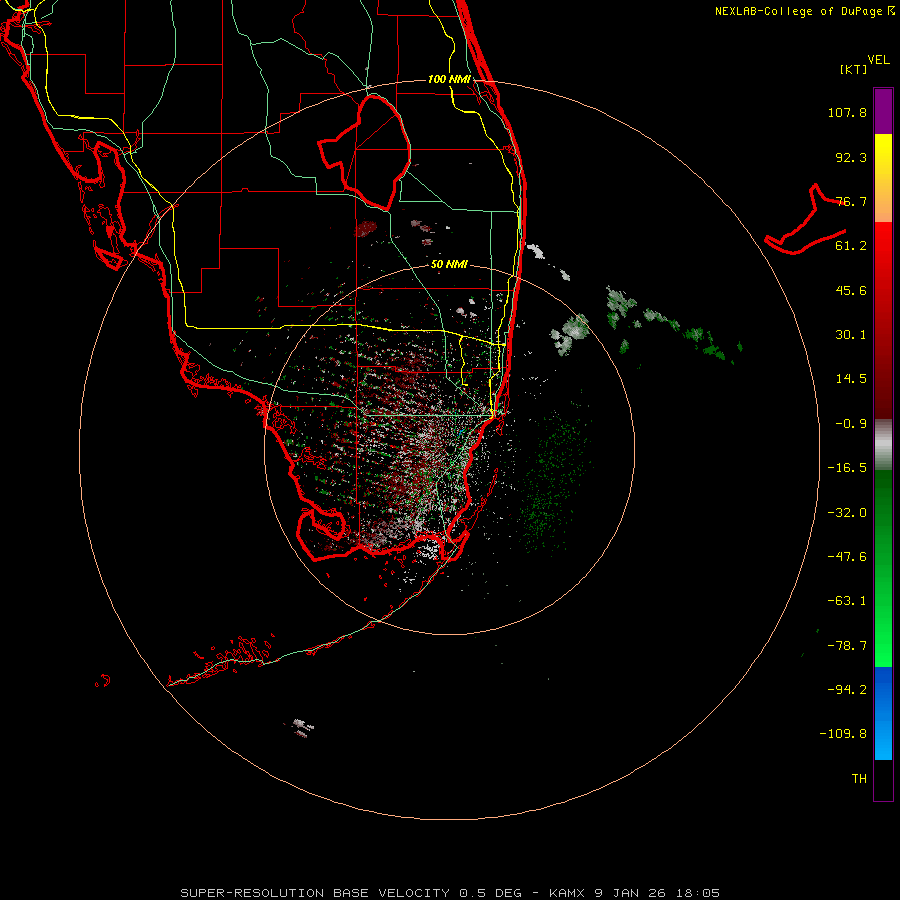Pick the purple segment of the color bar
Viewport: 900px width, 900px height.
click(x=883, y=111)
